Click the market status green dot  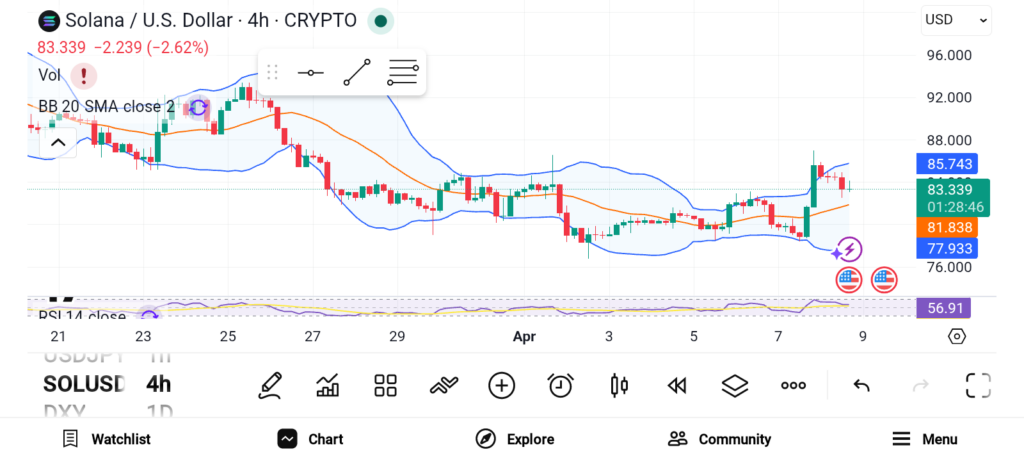click(x=380, y=20)
